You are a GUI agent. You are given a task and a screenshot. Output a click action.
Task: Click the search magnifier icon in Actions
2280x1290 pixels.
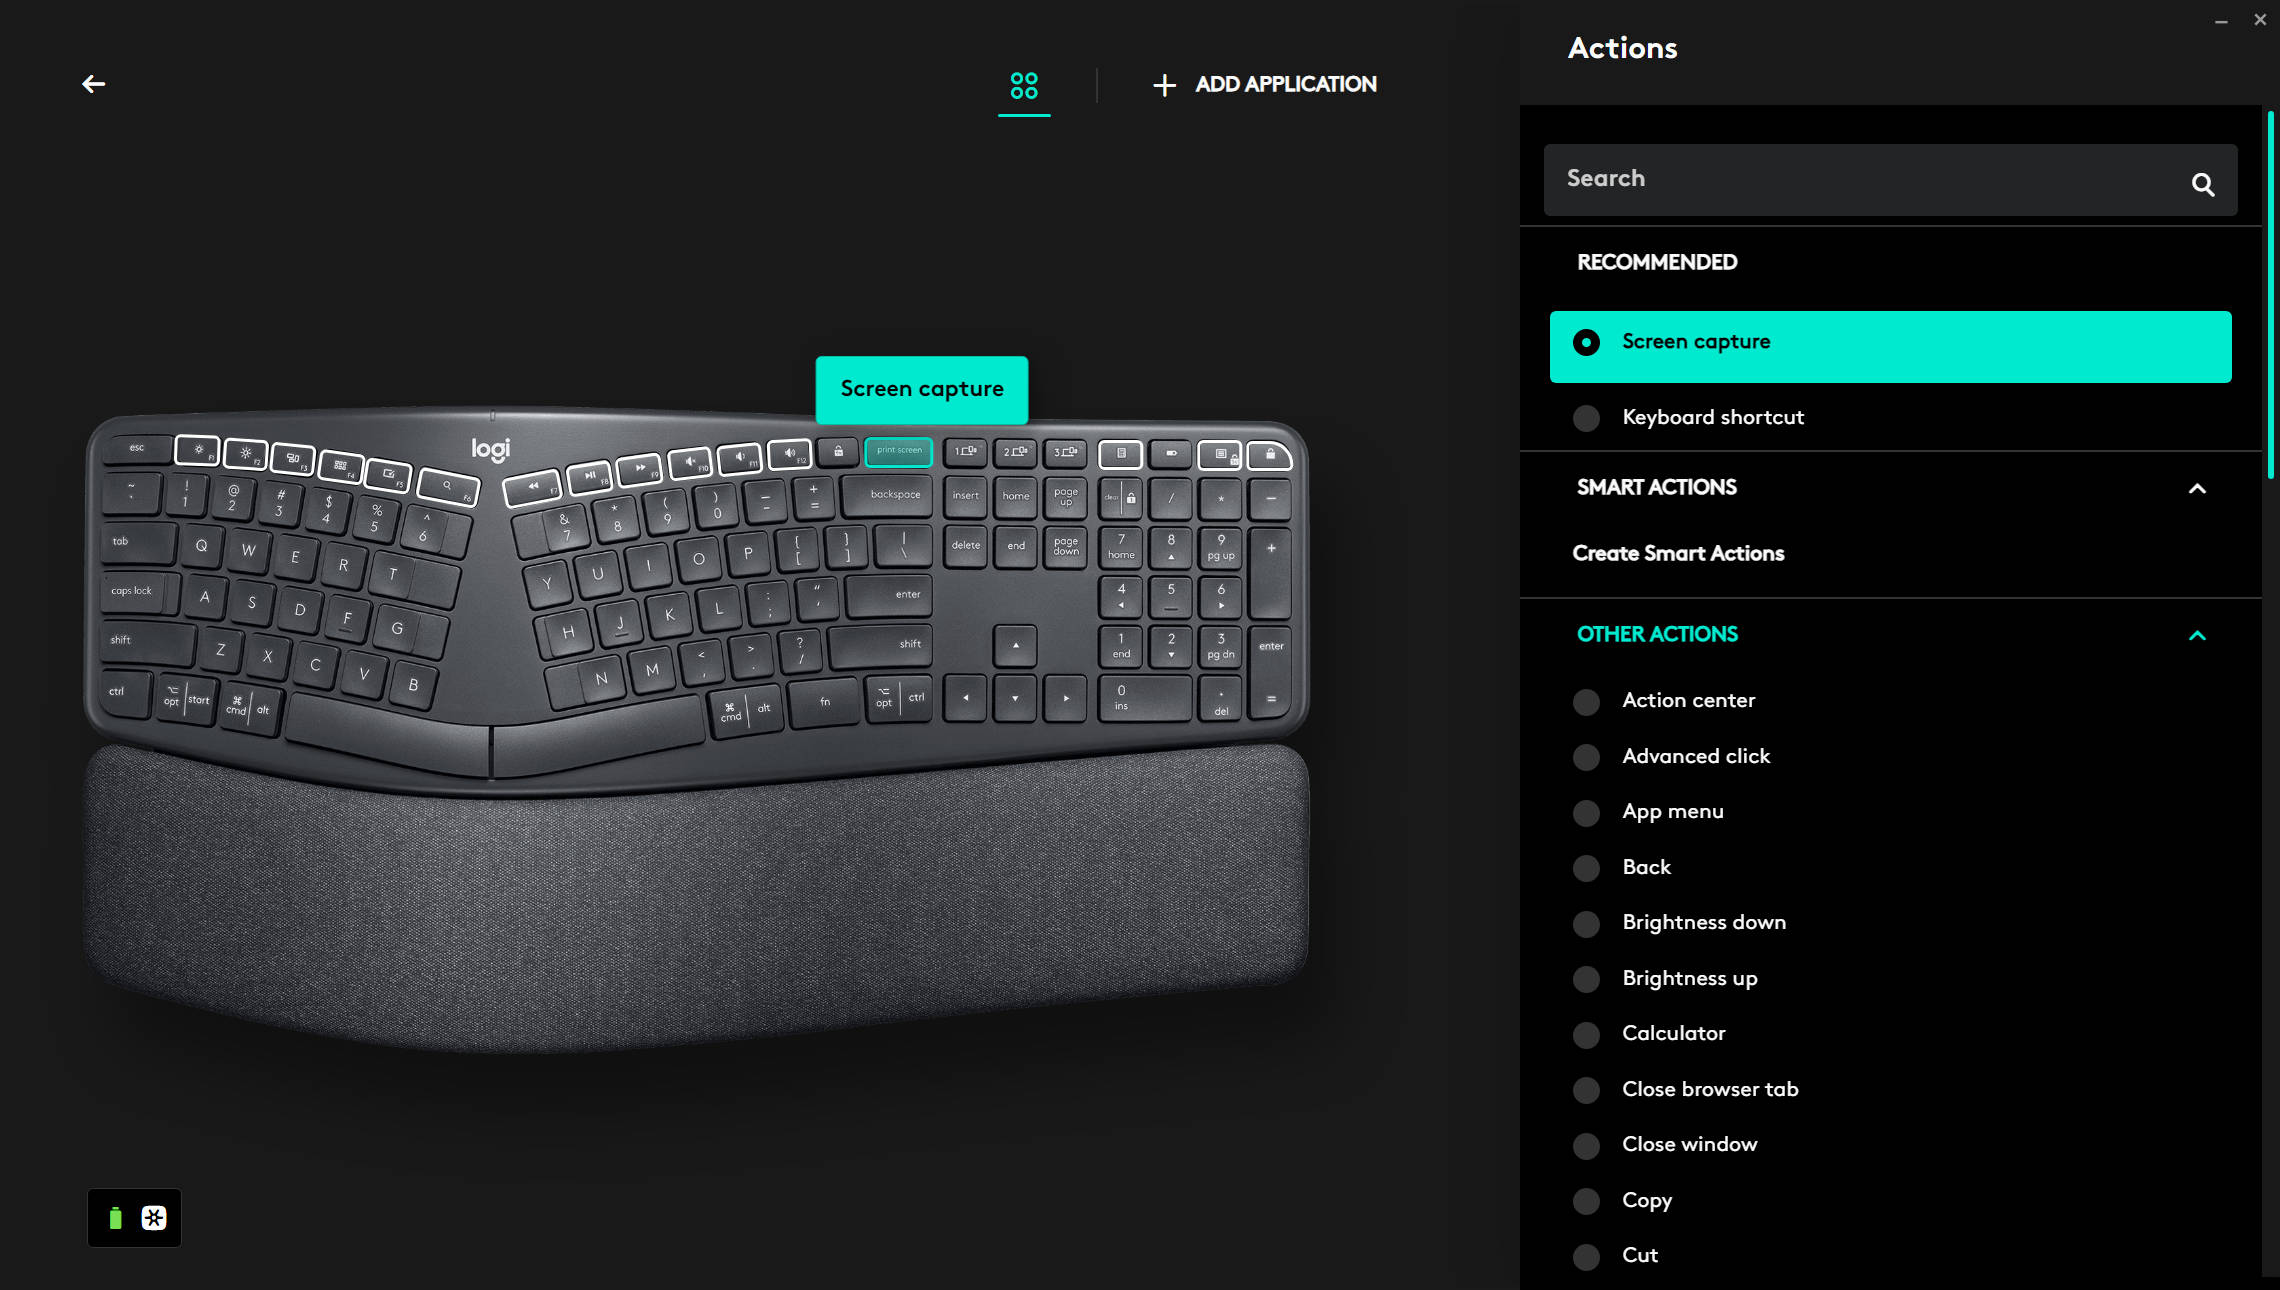pos(2203,183)
